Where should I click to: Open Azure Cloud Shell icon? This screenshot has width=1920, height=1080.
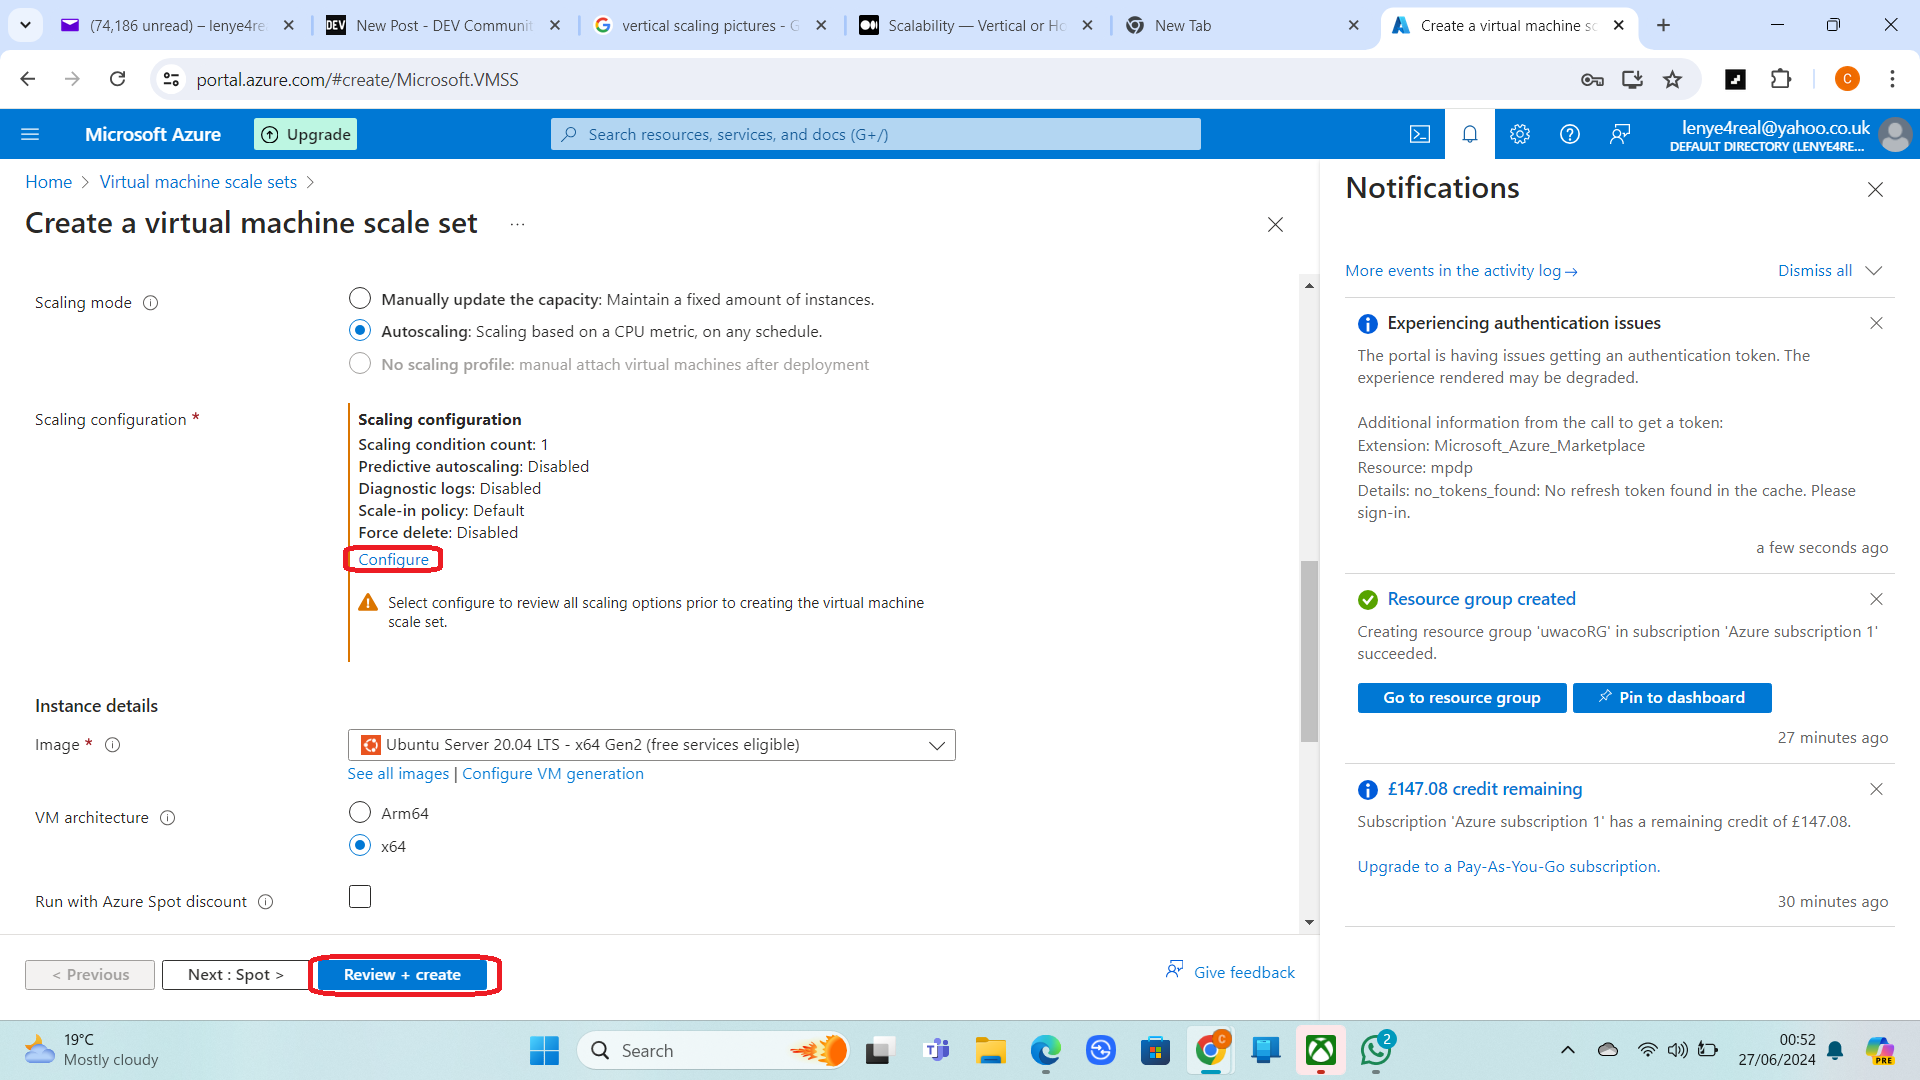(x=1419, y=134)
